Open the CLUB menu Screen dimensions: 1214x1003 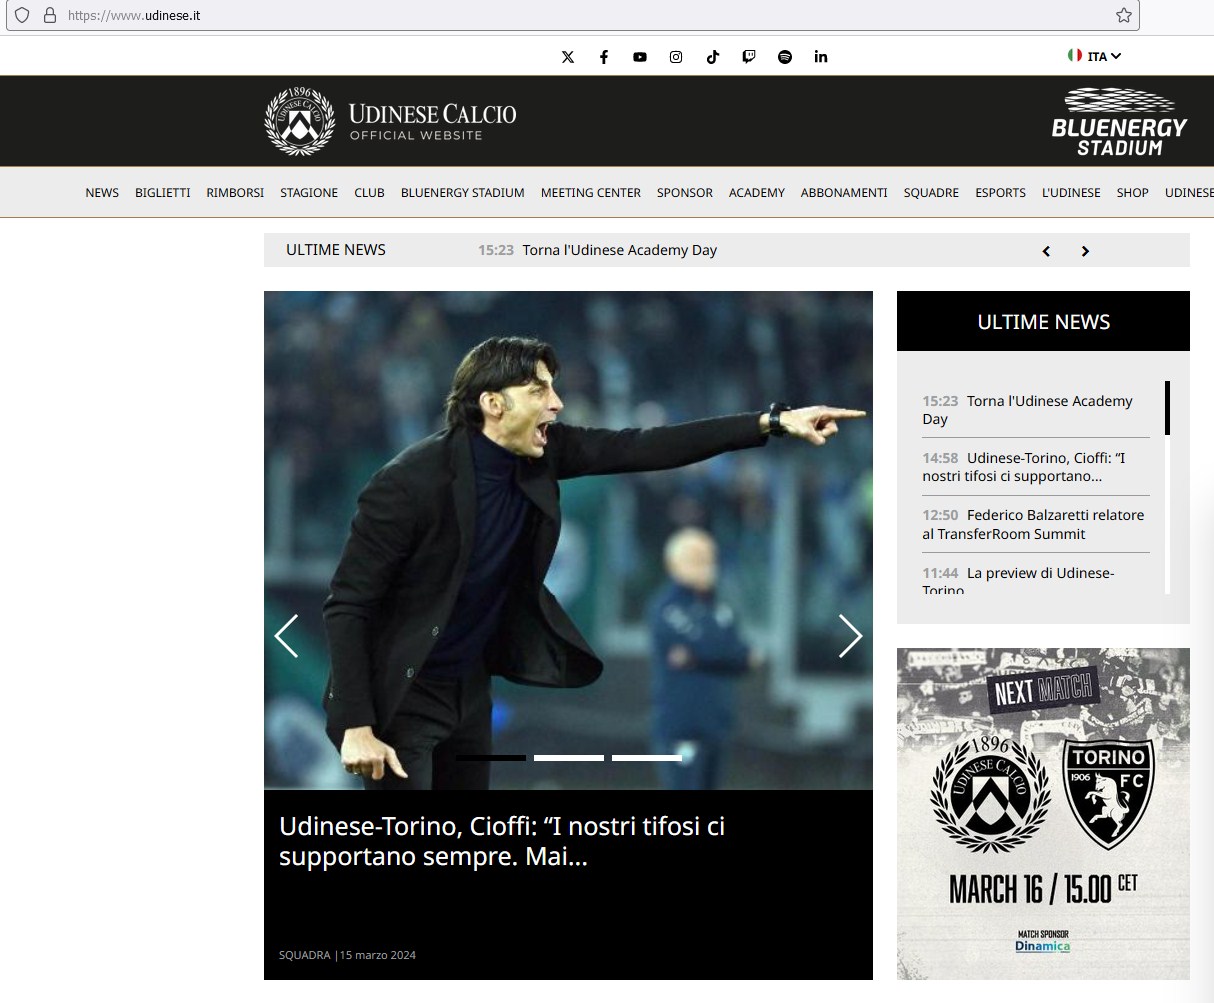point(369,193)
